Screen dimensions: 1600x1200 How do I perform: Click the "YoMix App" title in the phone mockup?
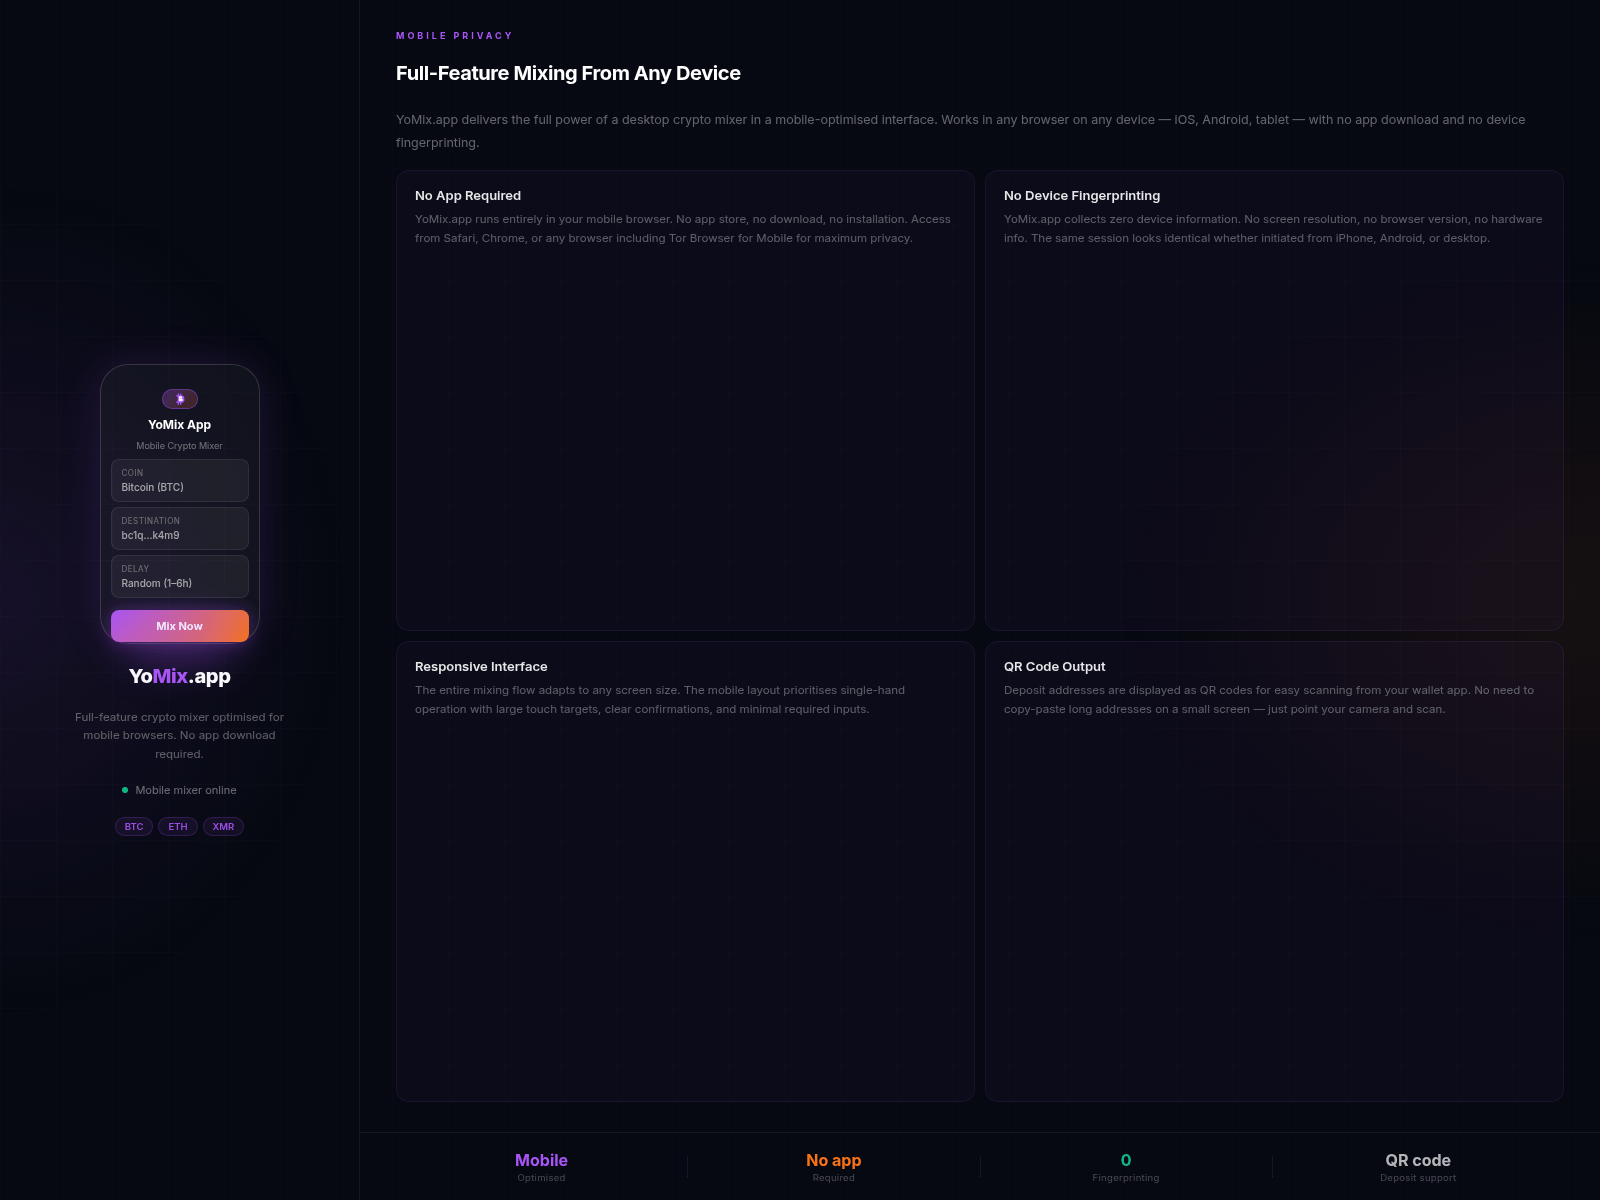[x=180, y=425]
